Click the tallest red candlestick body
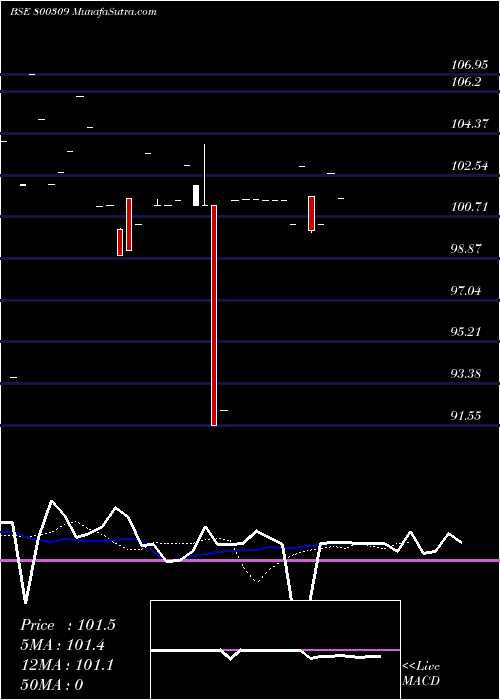This screenshot has width=500, height=700. coord(214,315)
